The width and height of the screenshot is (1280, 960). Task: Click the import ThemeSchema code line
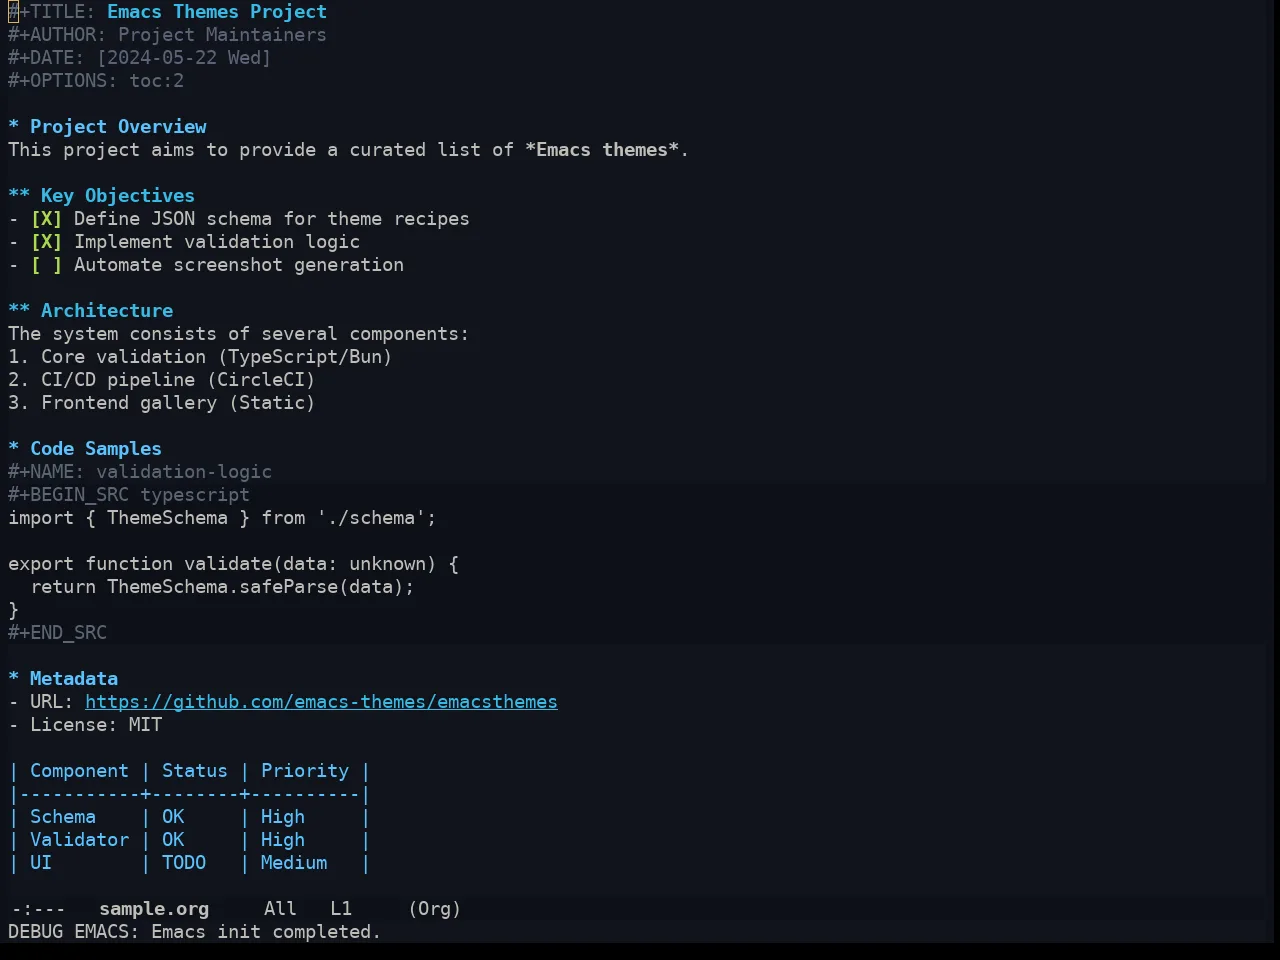(222, 518)
